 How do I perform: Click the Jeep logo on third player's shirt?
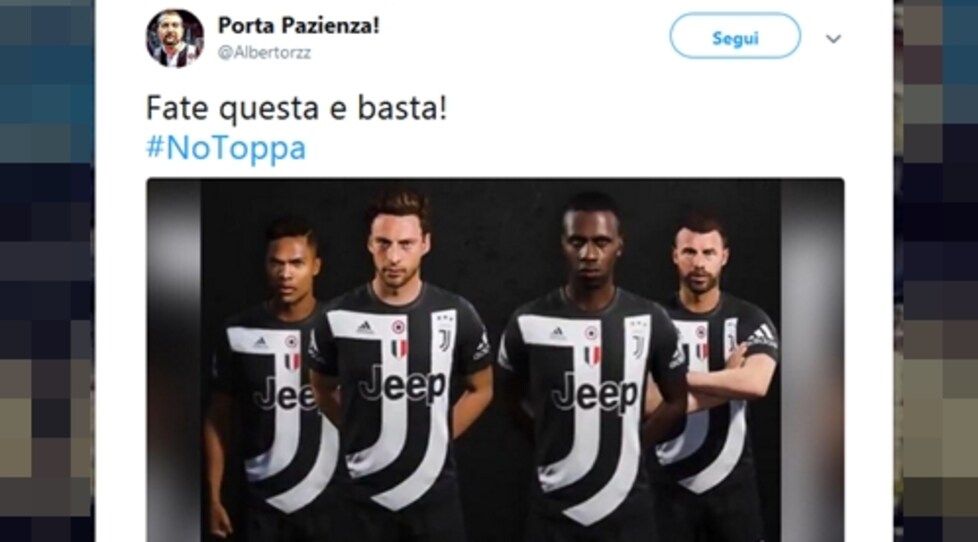[595, 394]
